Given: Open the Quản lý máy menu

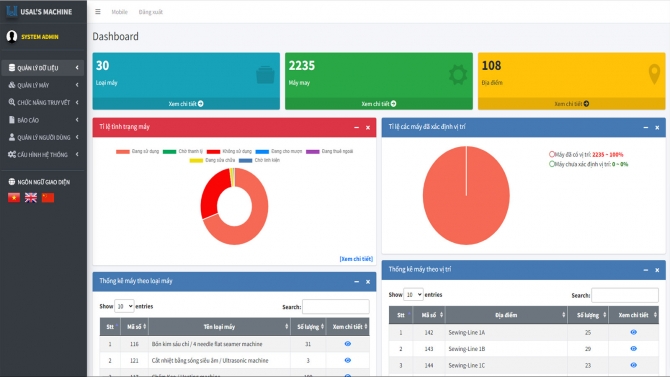Looking at the screenshot, I should (43, 85).
